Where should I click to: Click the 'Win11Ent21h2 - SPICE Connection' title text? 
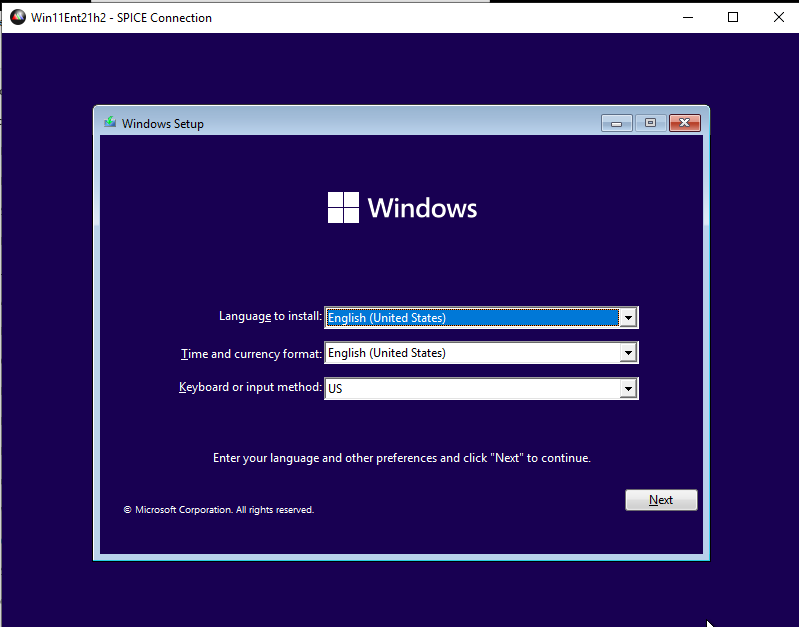(x=121, y=18)
